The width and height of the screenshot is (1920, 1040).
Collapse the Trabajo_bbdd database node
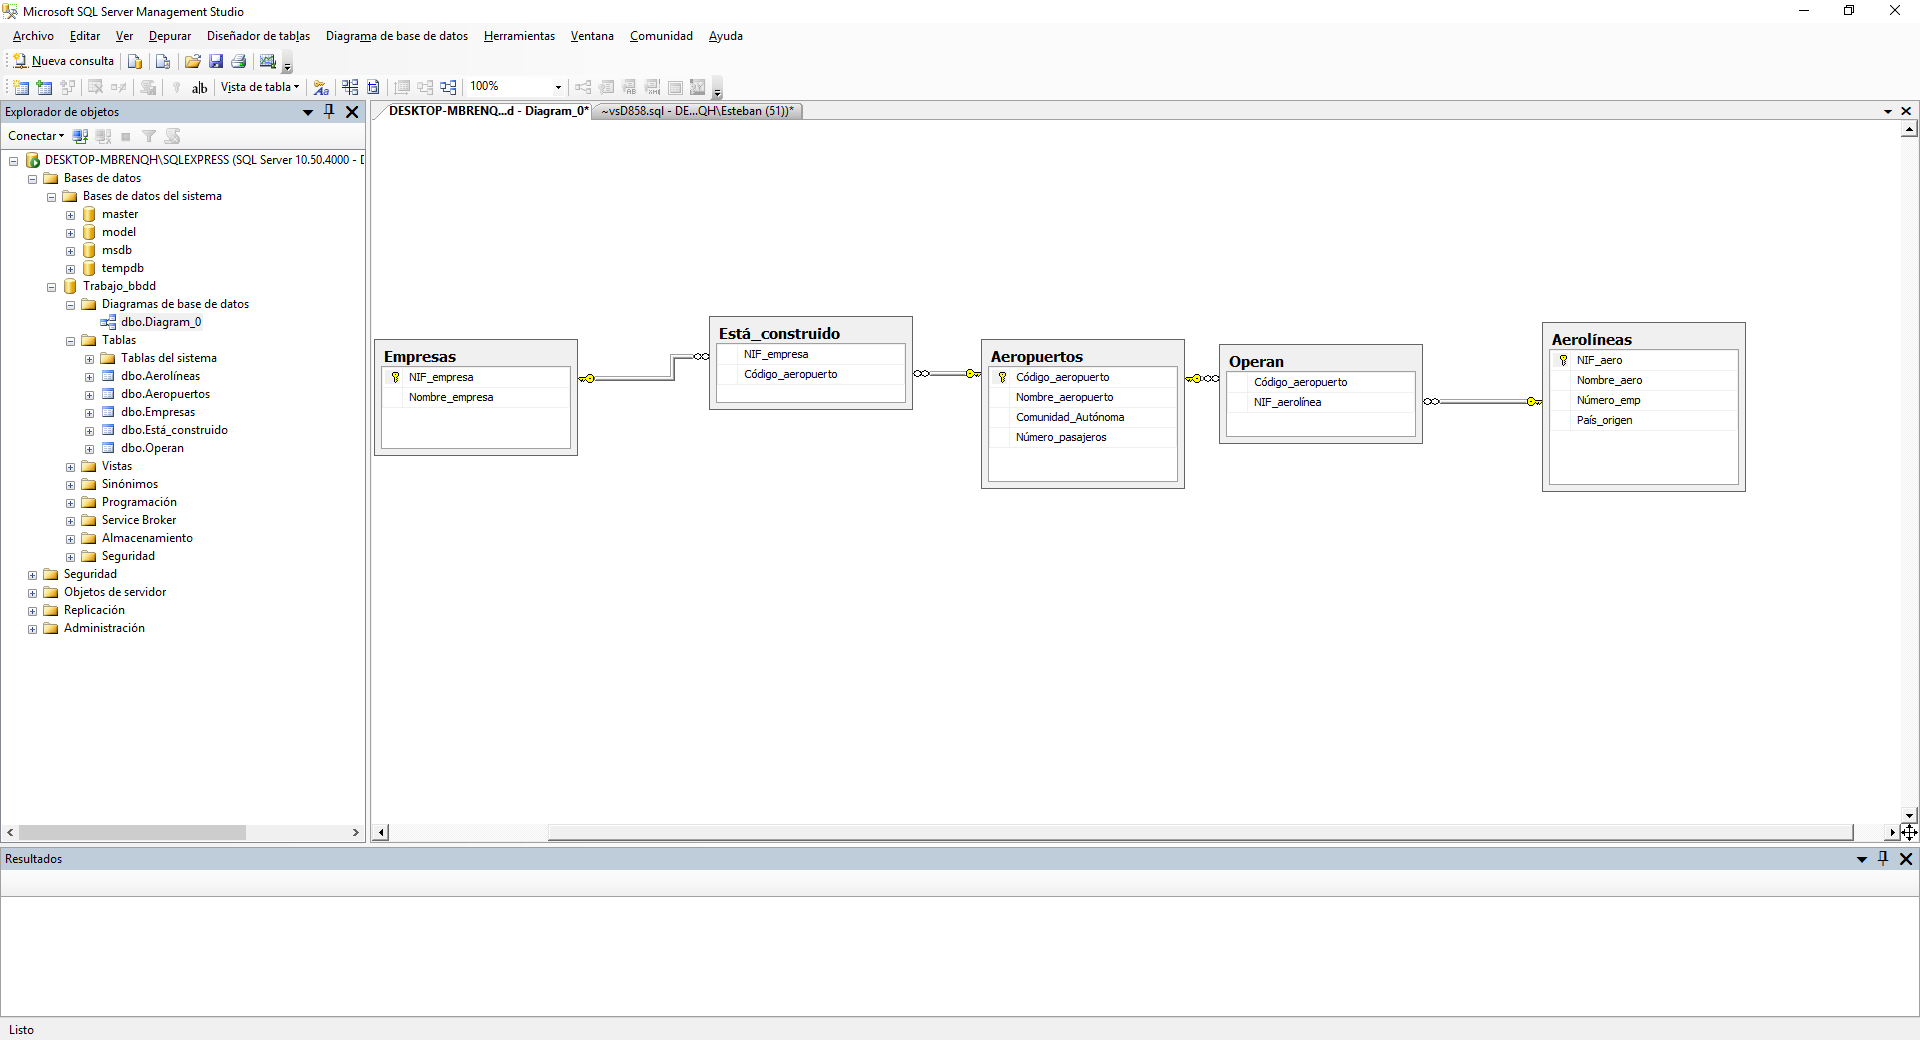[x=51, y=287]
